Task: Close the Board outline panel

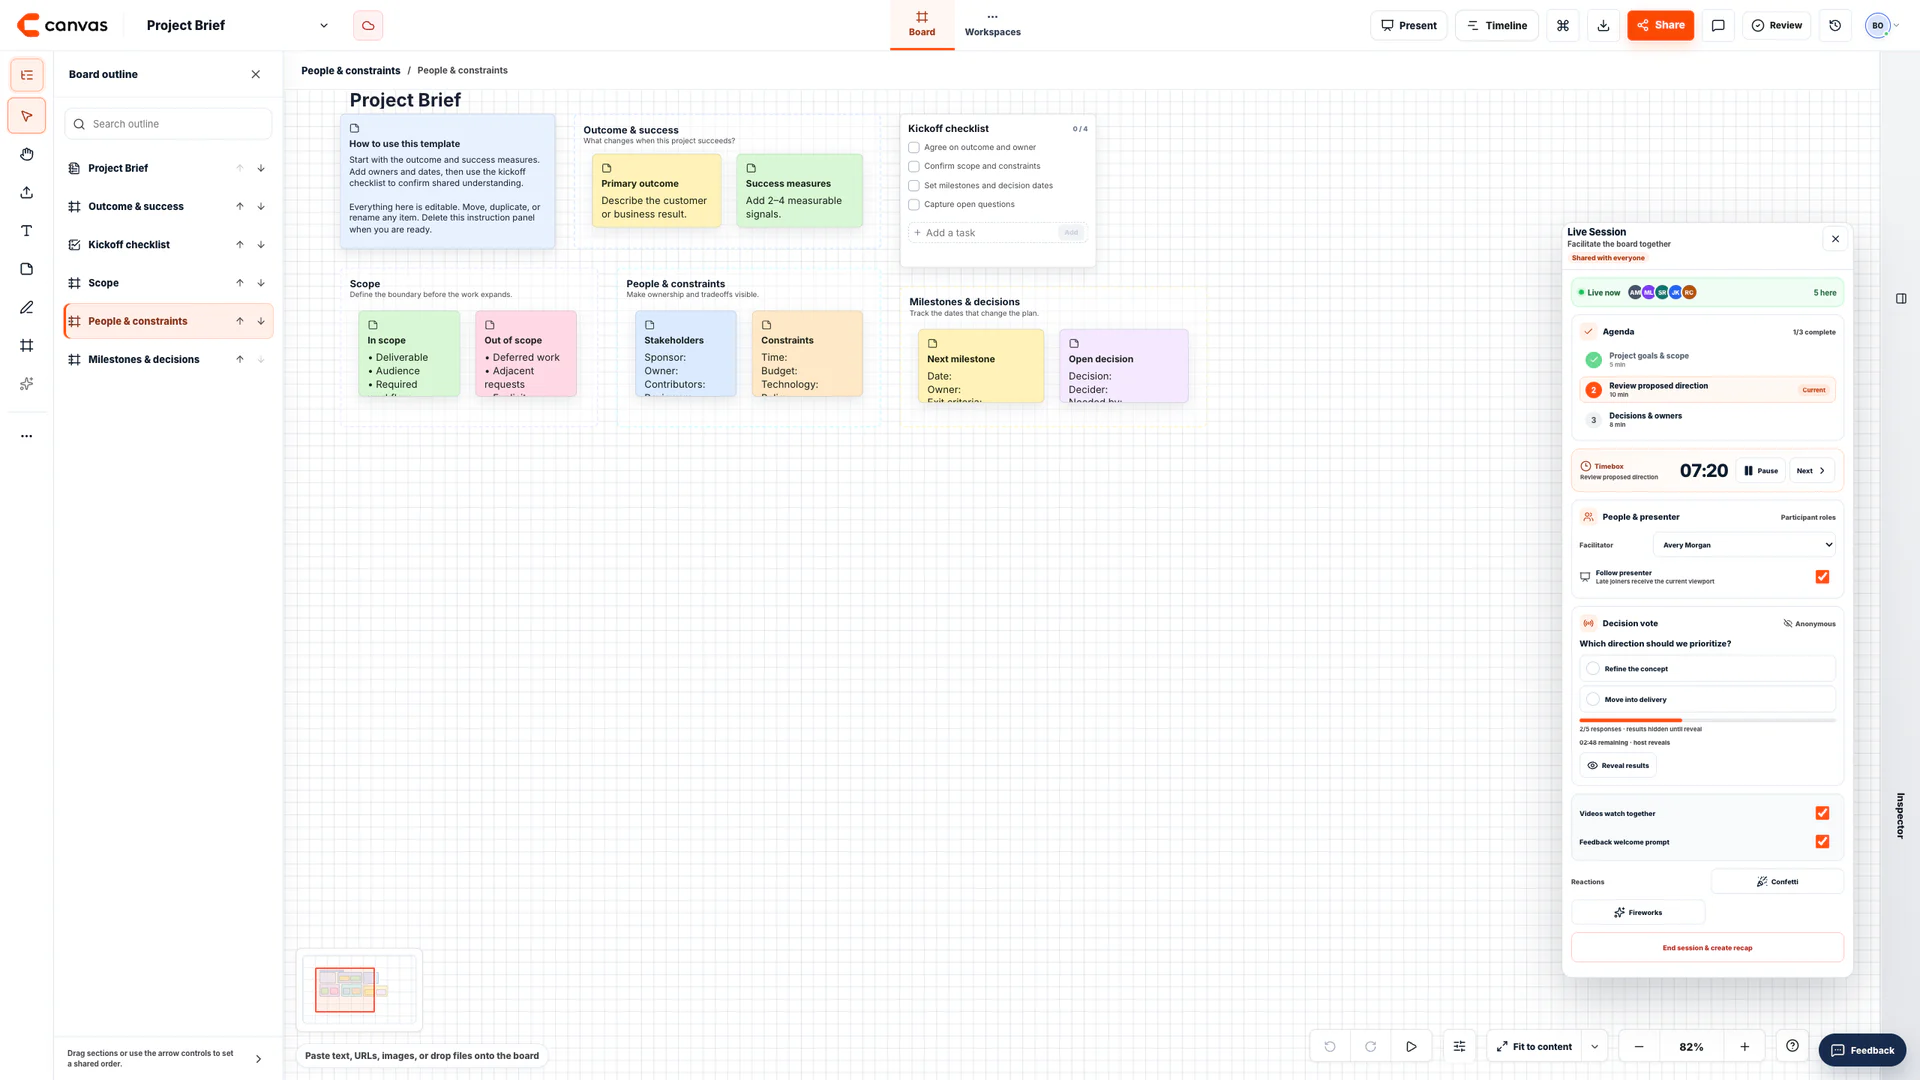Action: pos(256,74)
